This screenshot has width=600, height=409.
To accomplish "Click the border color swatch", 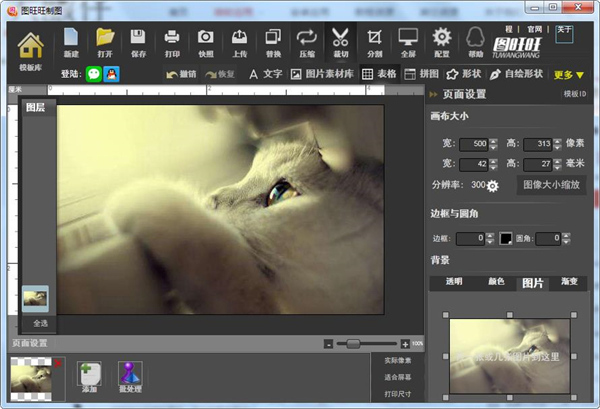I will [506, 238].
